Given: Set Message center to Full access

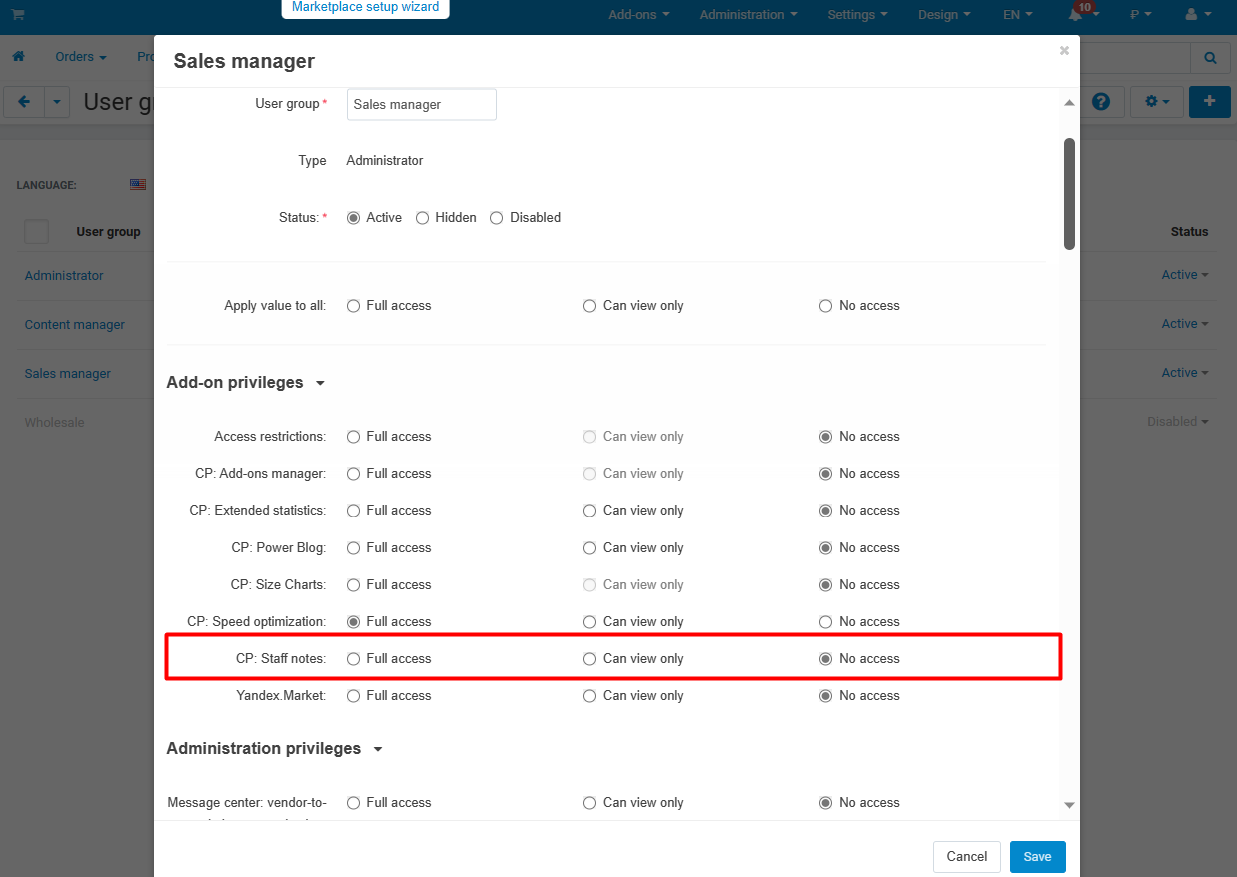Looking at the screenshot, I should [x=353, y=803].
